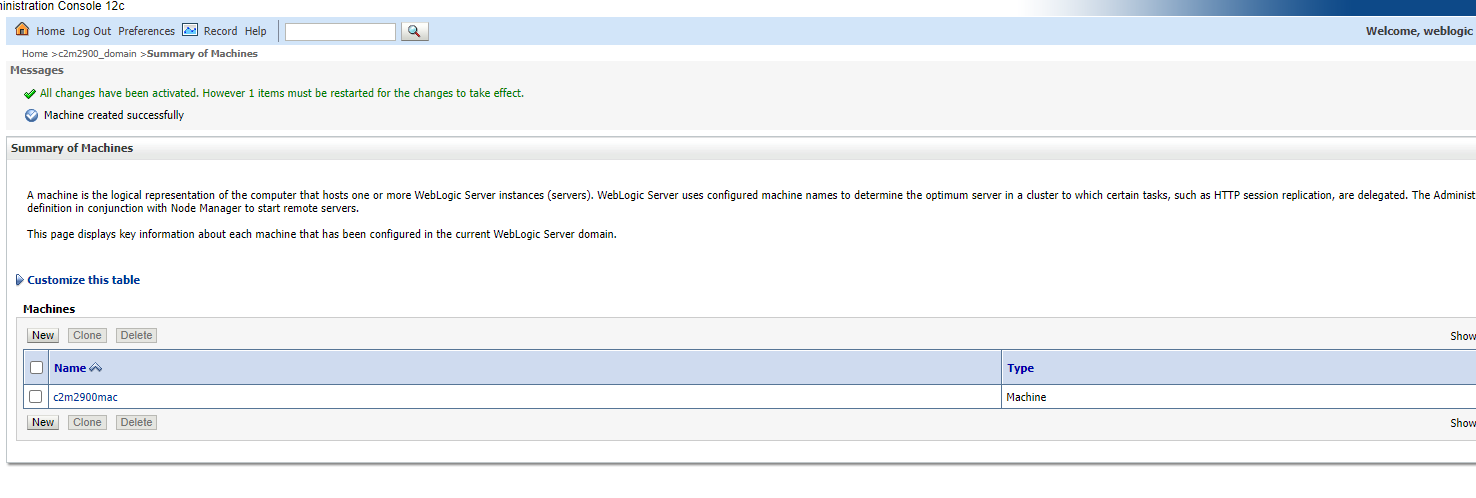Click the blue Machine created status icon
The height and width of the screenshot is (498, 1476).
coord(31,115)
